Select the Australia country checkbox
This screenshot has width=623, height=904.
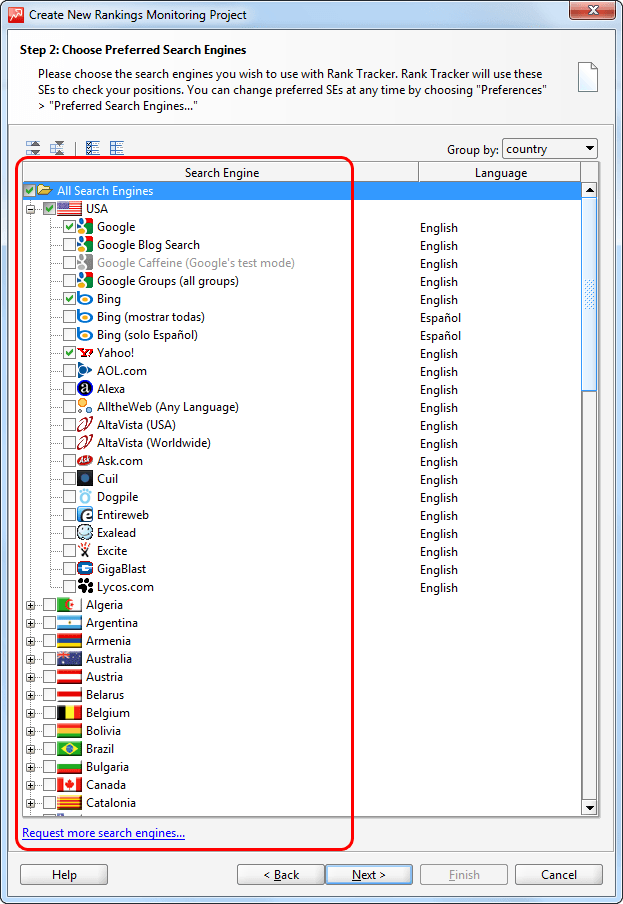point(50,658)
